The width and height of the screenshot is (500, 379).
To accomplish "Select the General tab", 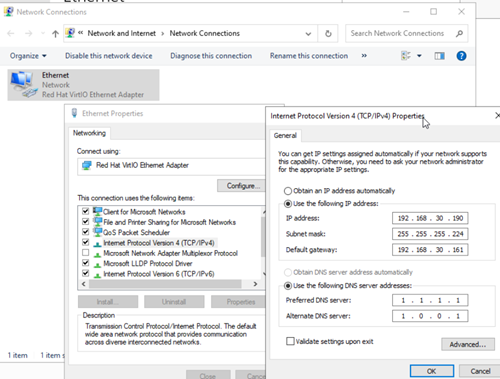I will point(285,135).
